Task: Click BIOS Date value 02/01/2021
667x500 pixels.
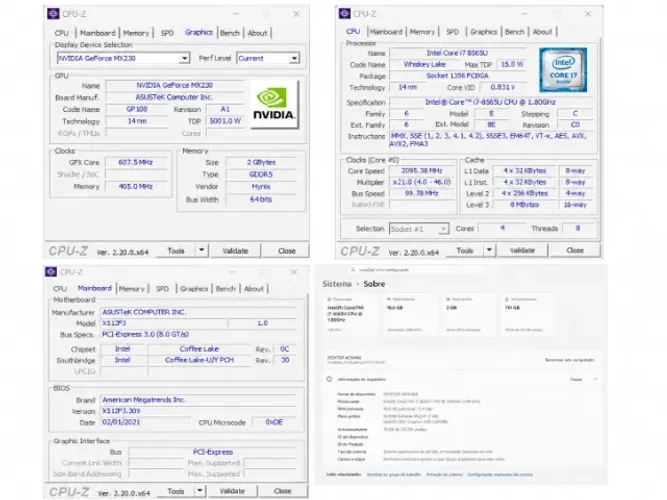Action: [145, 422]
